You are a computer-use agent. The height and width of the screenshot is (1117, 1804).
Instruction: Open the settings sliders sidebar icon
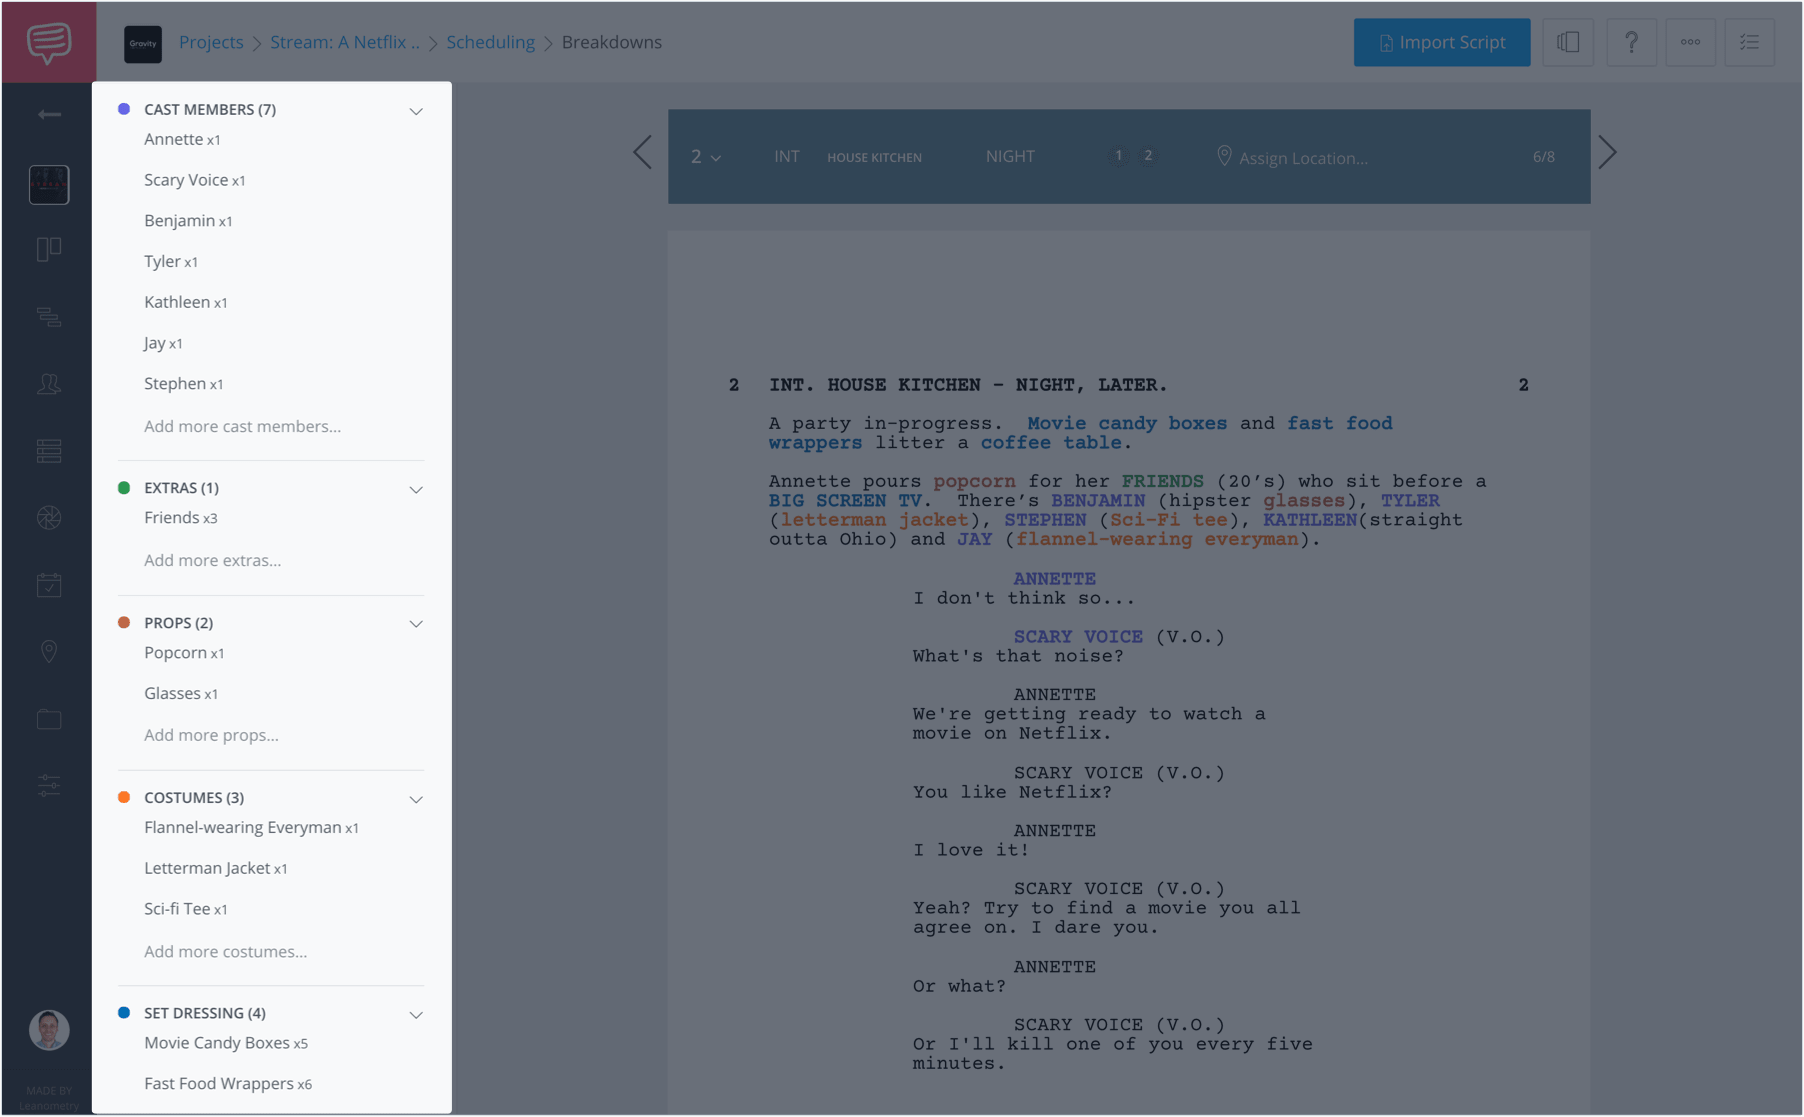[49, 786]
